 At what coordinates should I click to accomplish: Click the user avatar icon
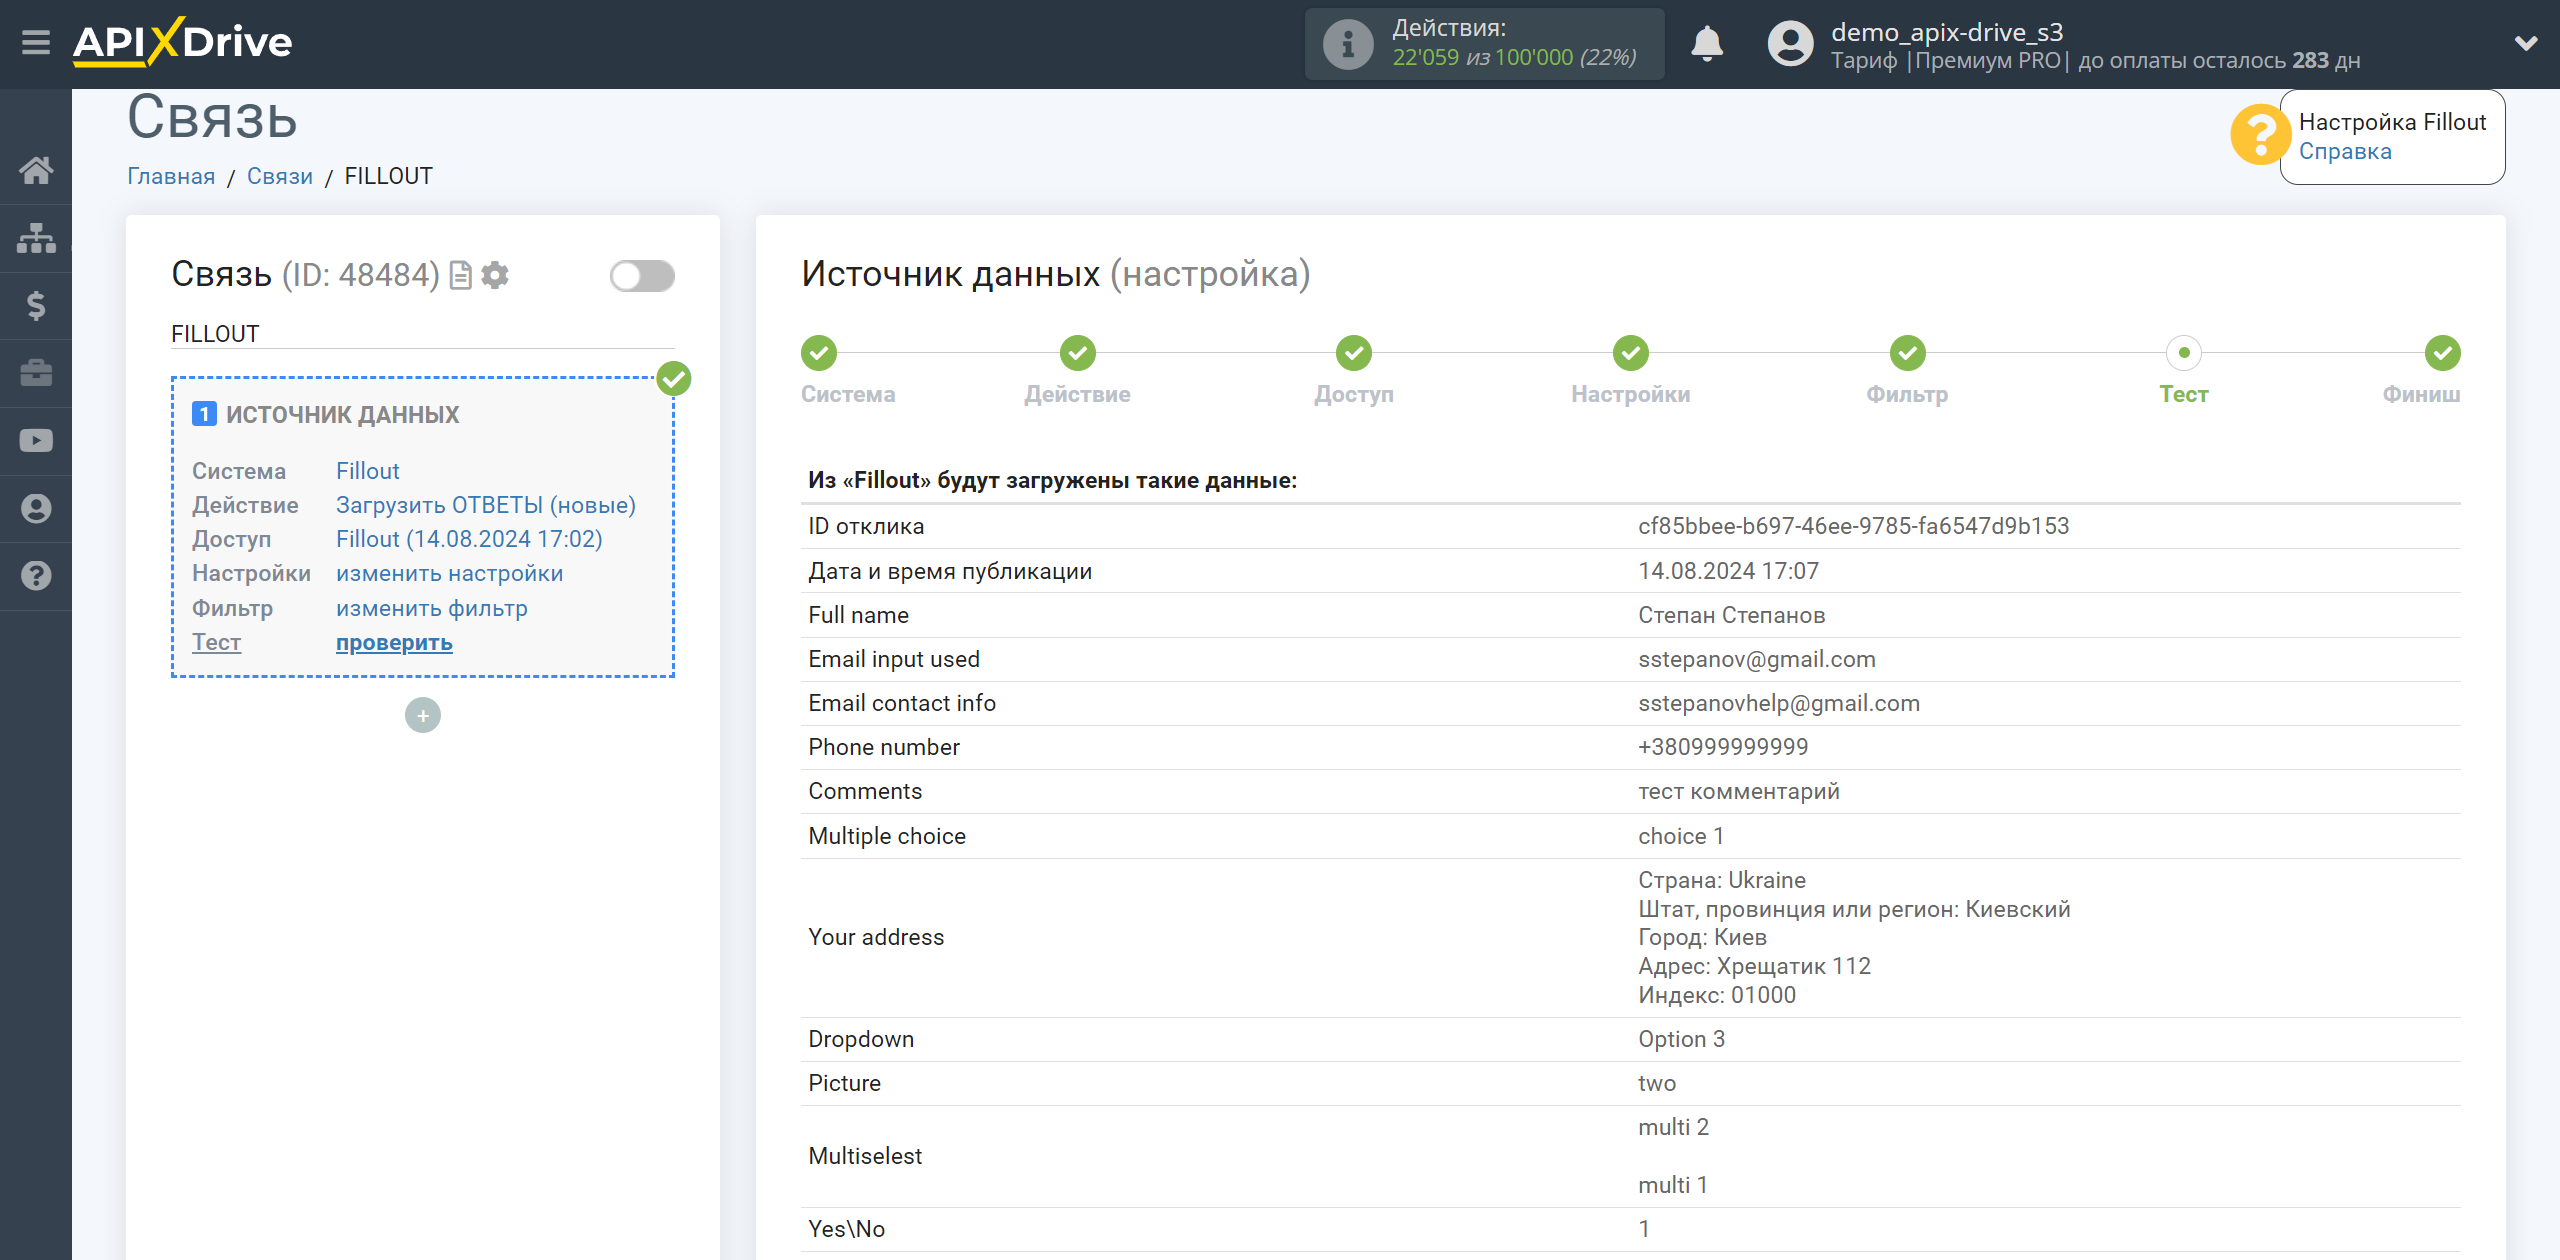(x=1790, y=44)
